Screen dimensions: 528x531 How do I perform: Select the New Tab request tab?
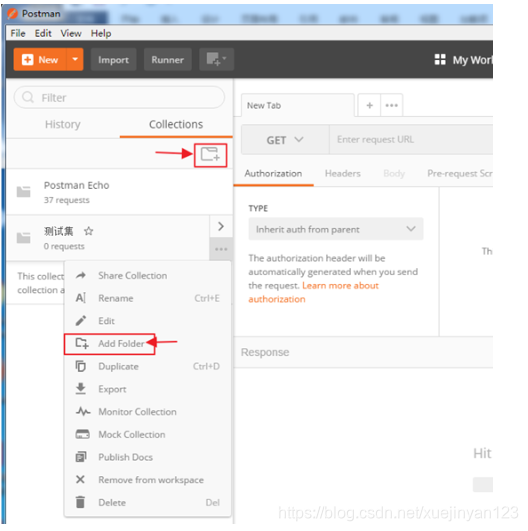pos(298,105)
